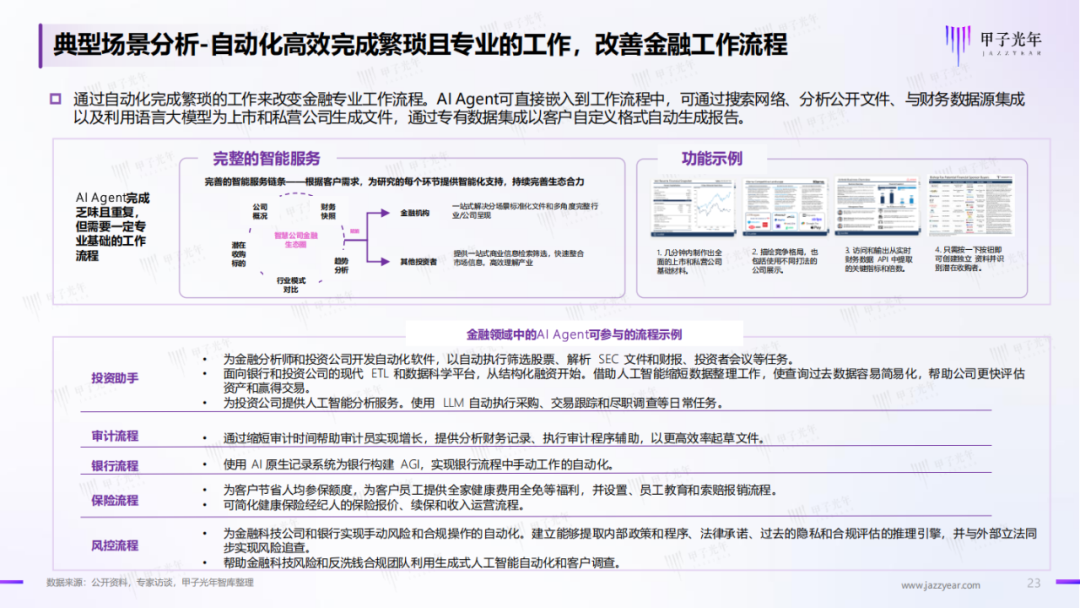Click the purple arrow pointing to 其他投资者
This screenshot has height=608, width=1080.
[379, 261]
